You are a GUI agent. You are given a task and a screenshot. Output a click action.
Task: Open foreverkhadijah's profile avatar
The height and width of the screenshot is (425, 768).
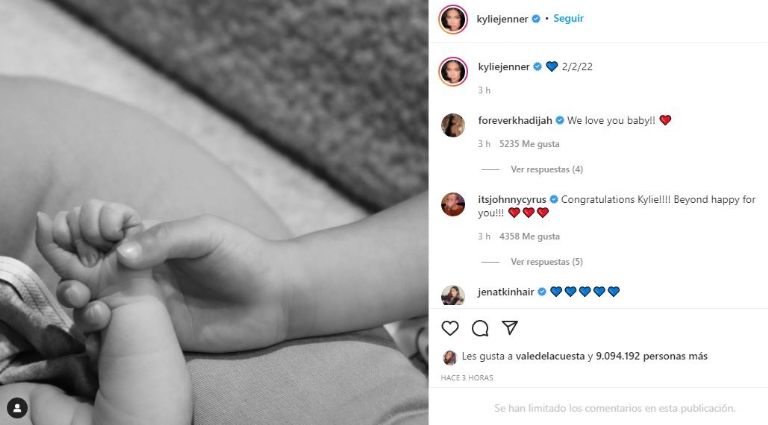point(453,125)
